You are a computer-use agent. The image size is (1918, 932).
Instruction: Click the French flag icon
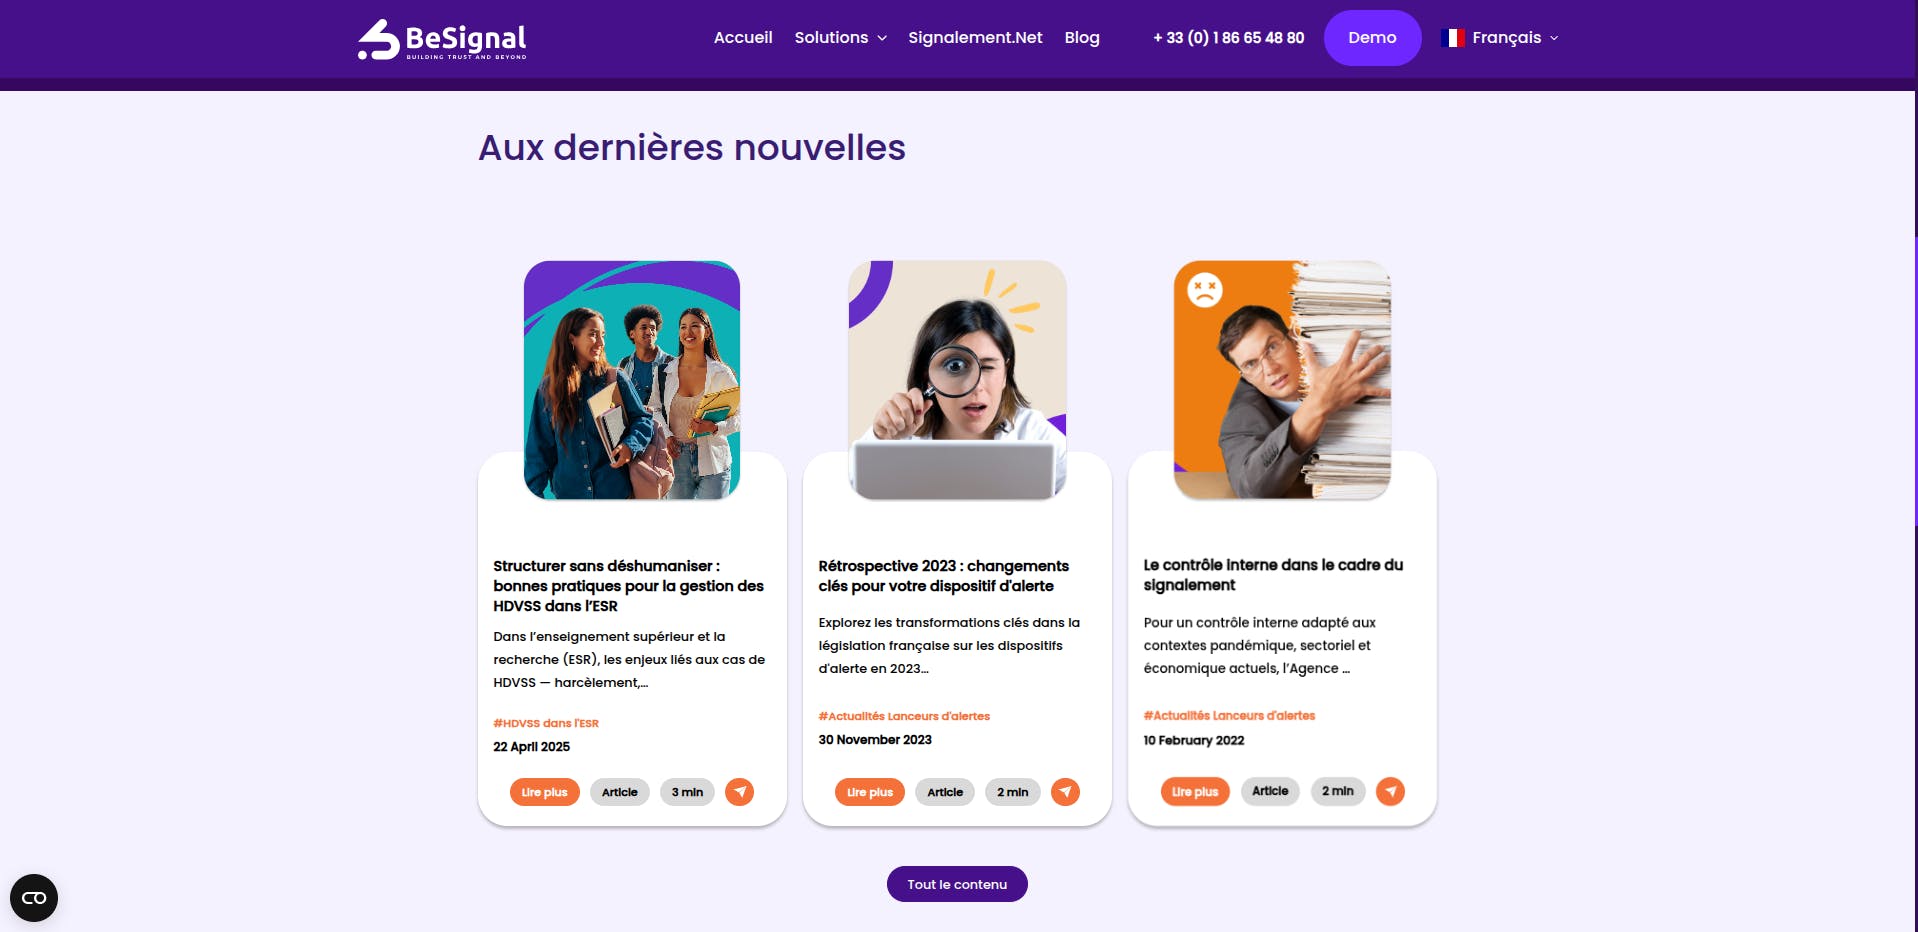click(x=1453, y=38)
